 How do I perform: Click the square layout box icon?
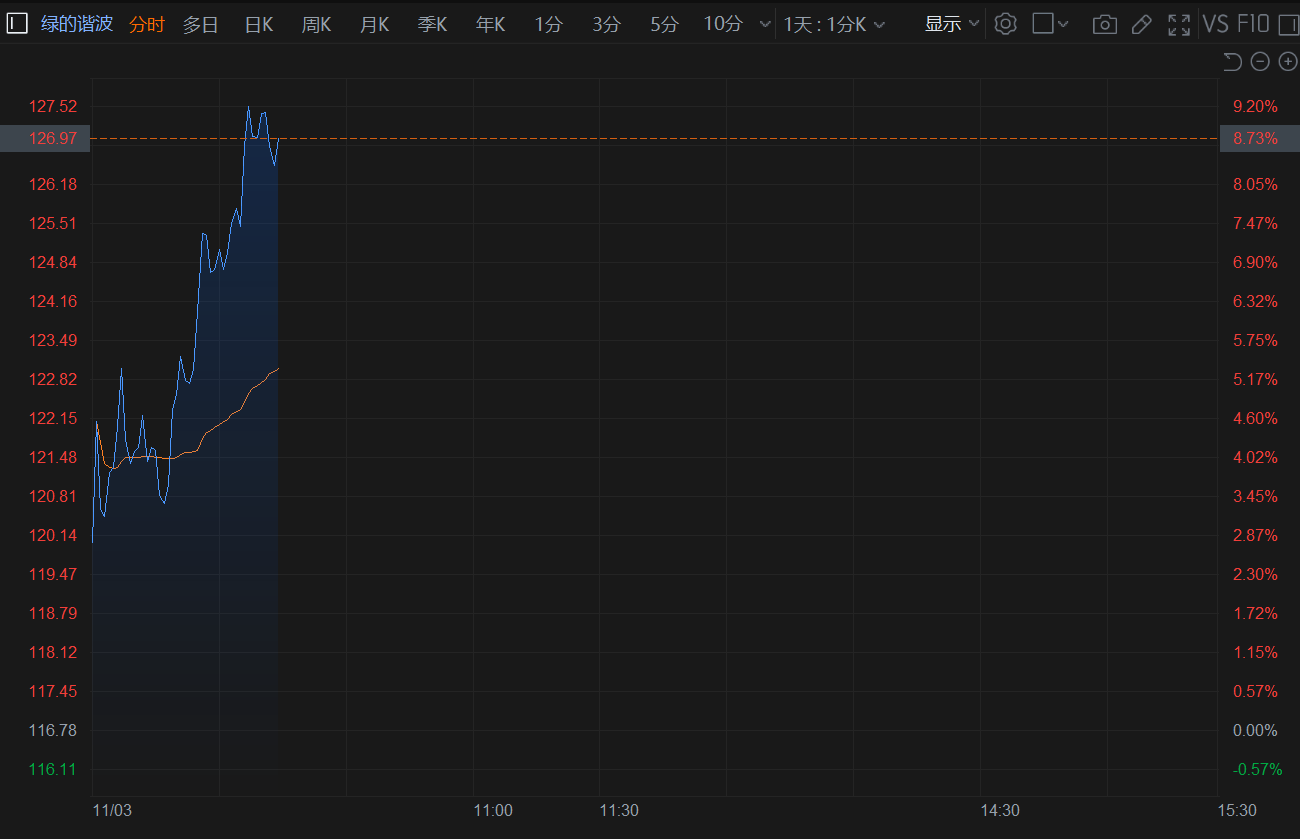click(x=1043, y=24)
